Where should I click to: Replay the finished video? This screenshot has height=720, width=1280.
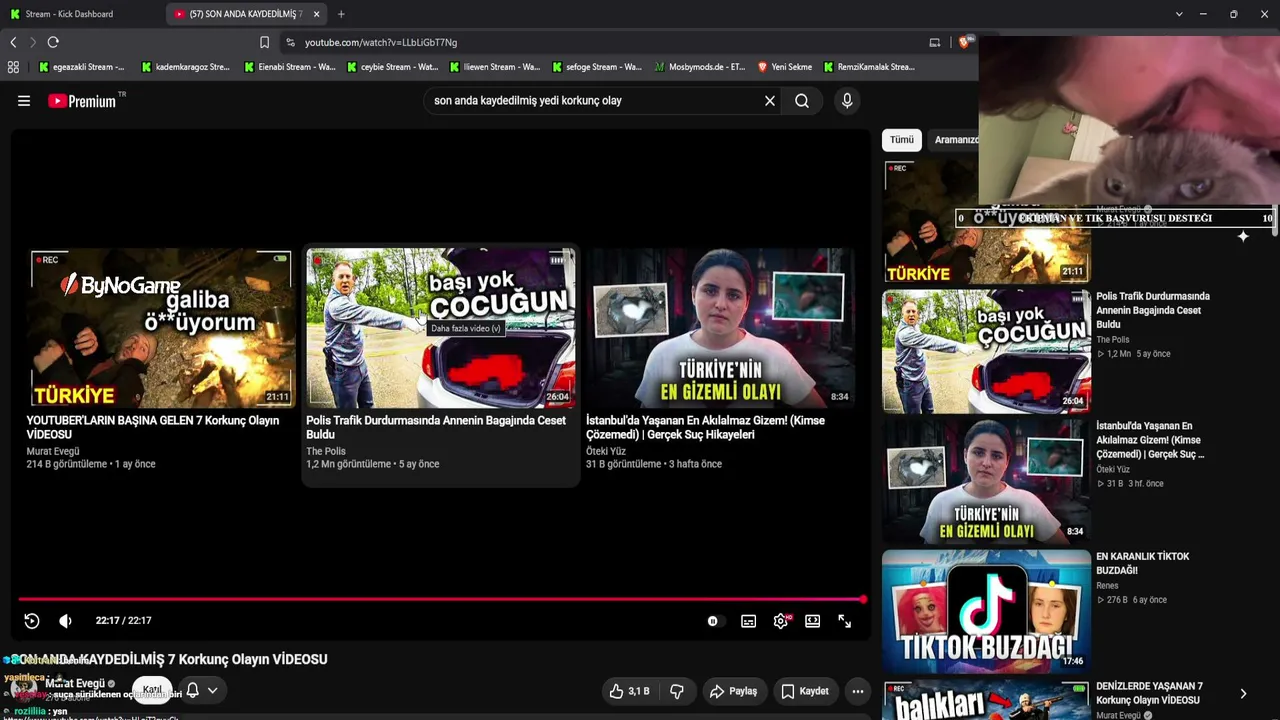click(32, 621)
